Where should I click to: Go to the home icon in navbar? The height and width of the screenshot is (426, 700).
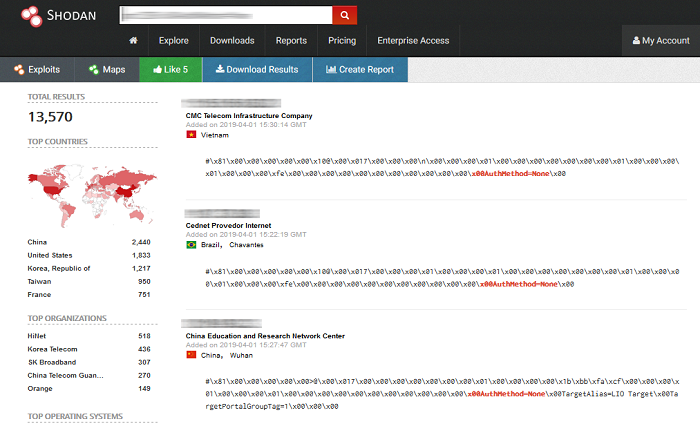[x=133, y=41]
